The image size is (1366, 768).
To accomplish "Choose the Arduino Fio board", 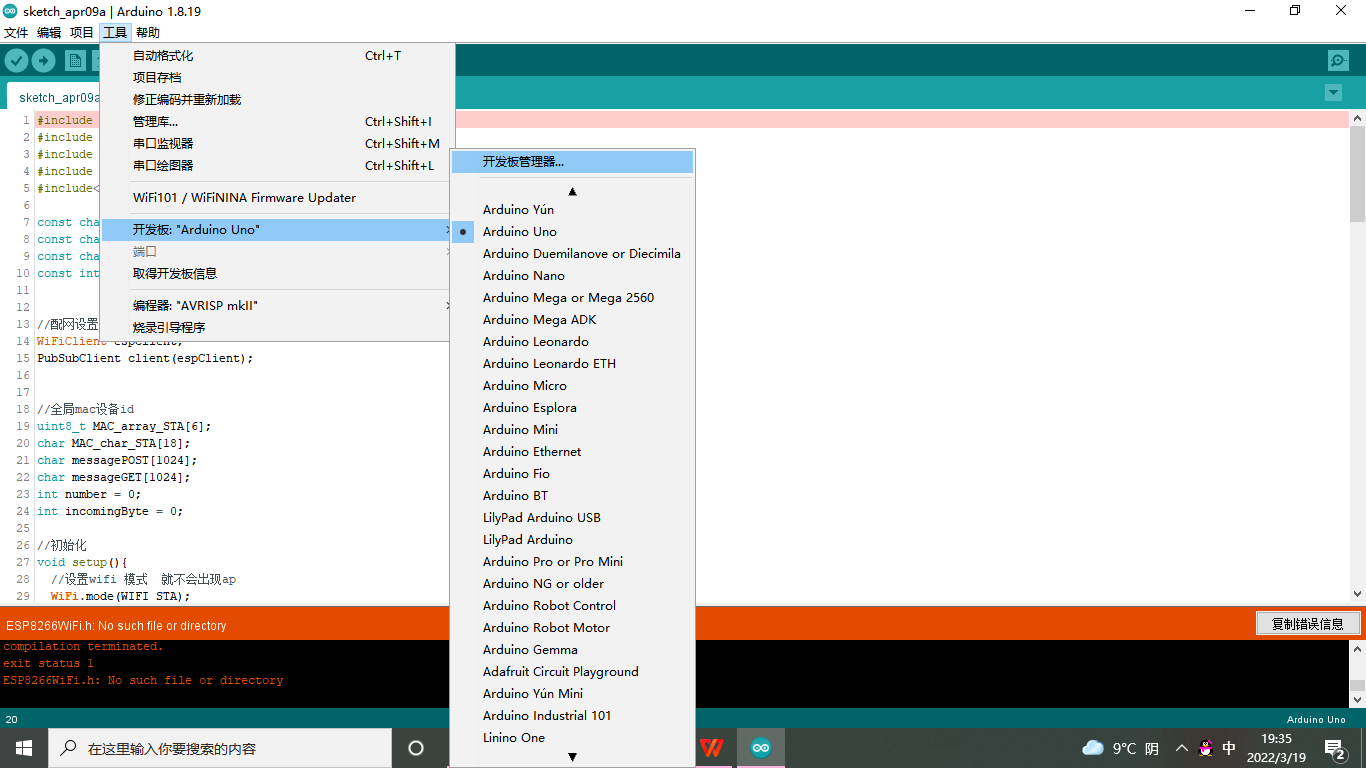I will tap(572, 474).
